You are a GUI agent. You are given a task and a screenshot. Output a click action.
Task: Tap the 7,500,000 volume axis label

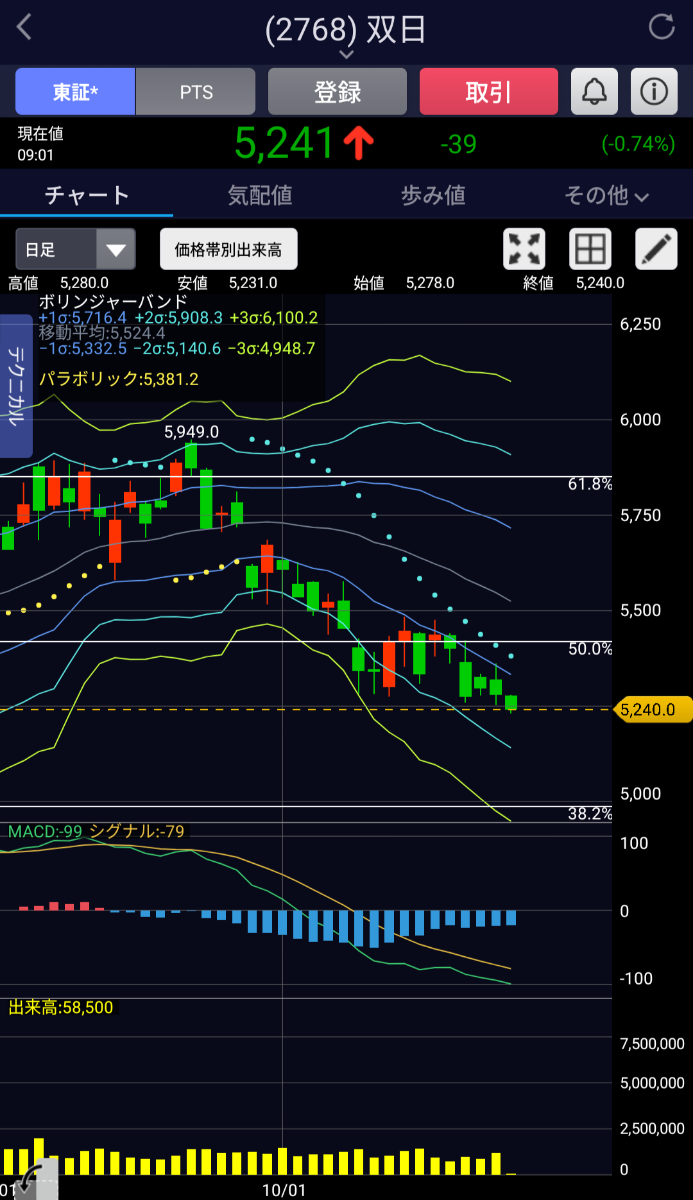652,1043
